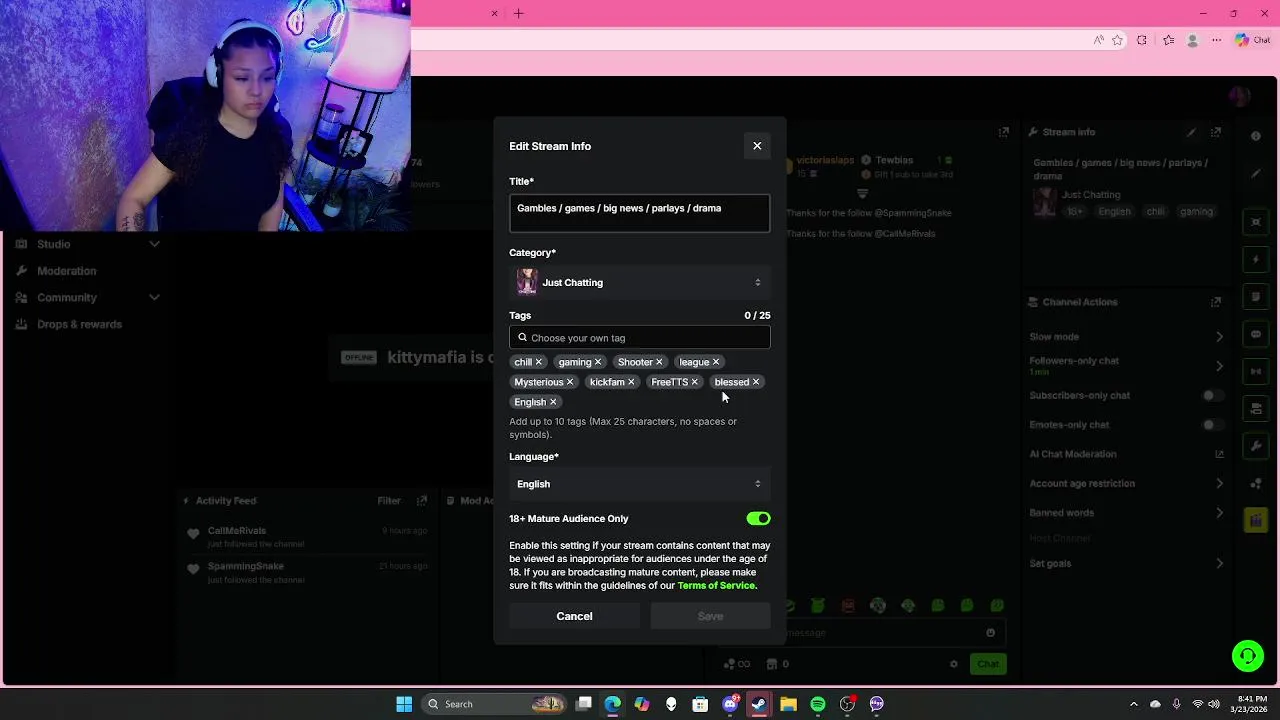Pop out the Channel Actions panel
Image resolution: width=1280 pixels, height=720 pixels.
point(1216,302)
